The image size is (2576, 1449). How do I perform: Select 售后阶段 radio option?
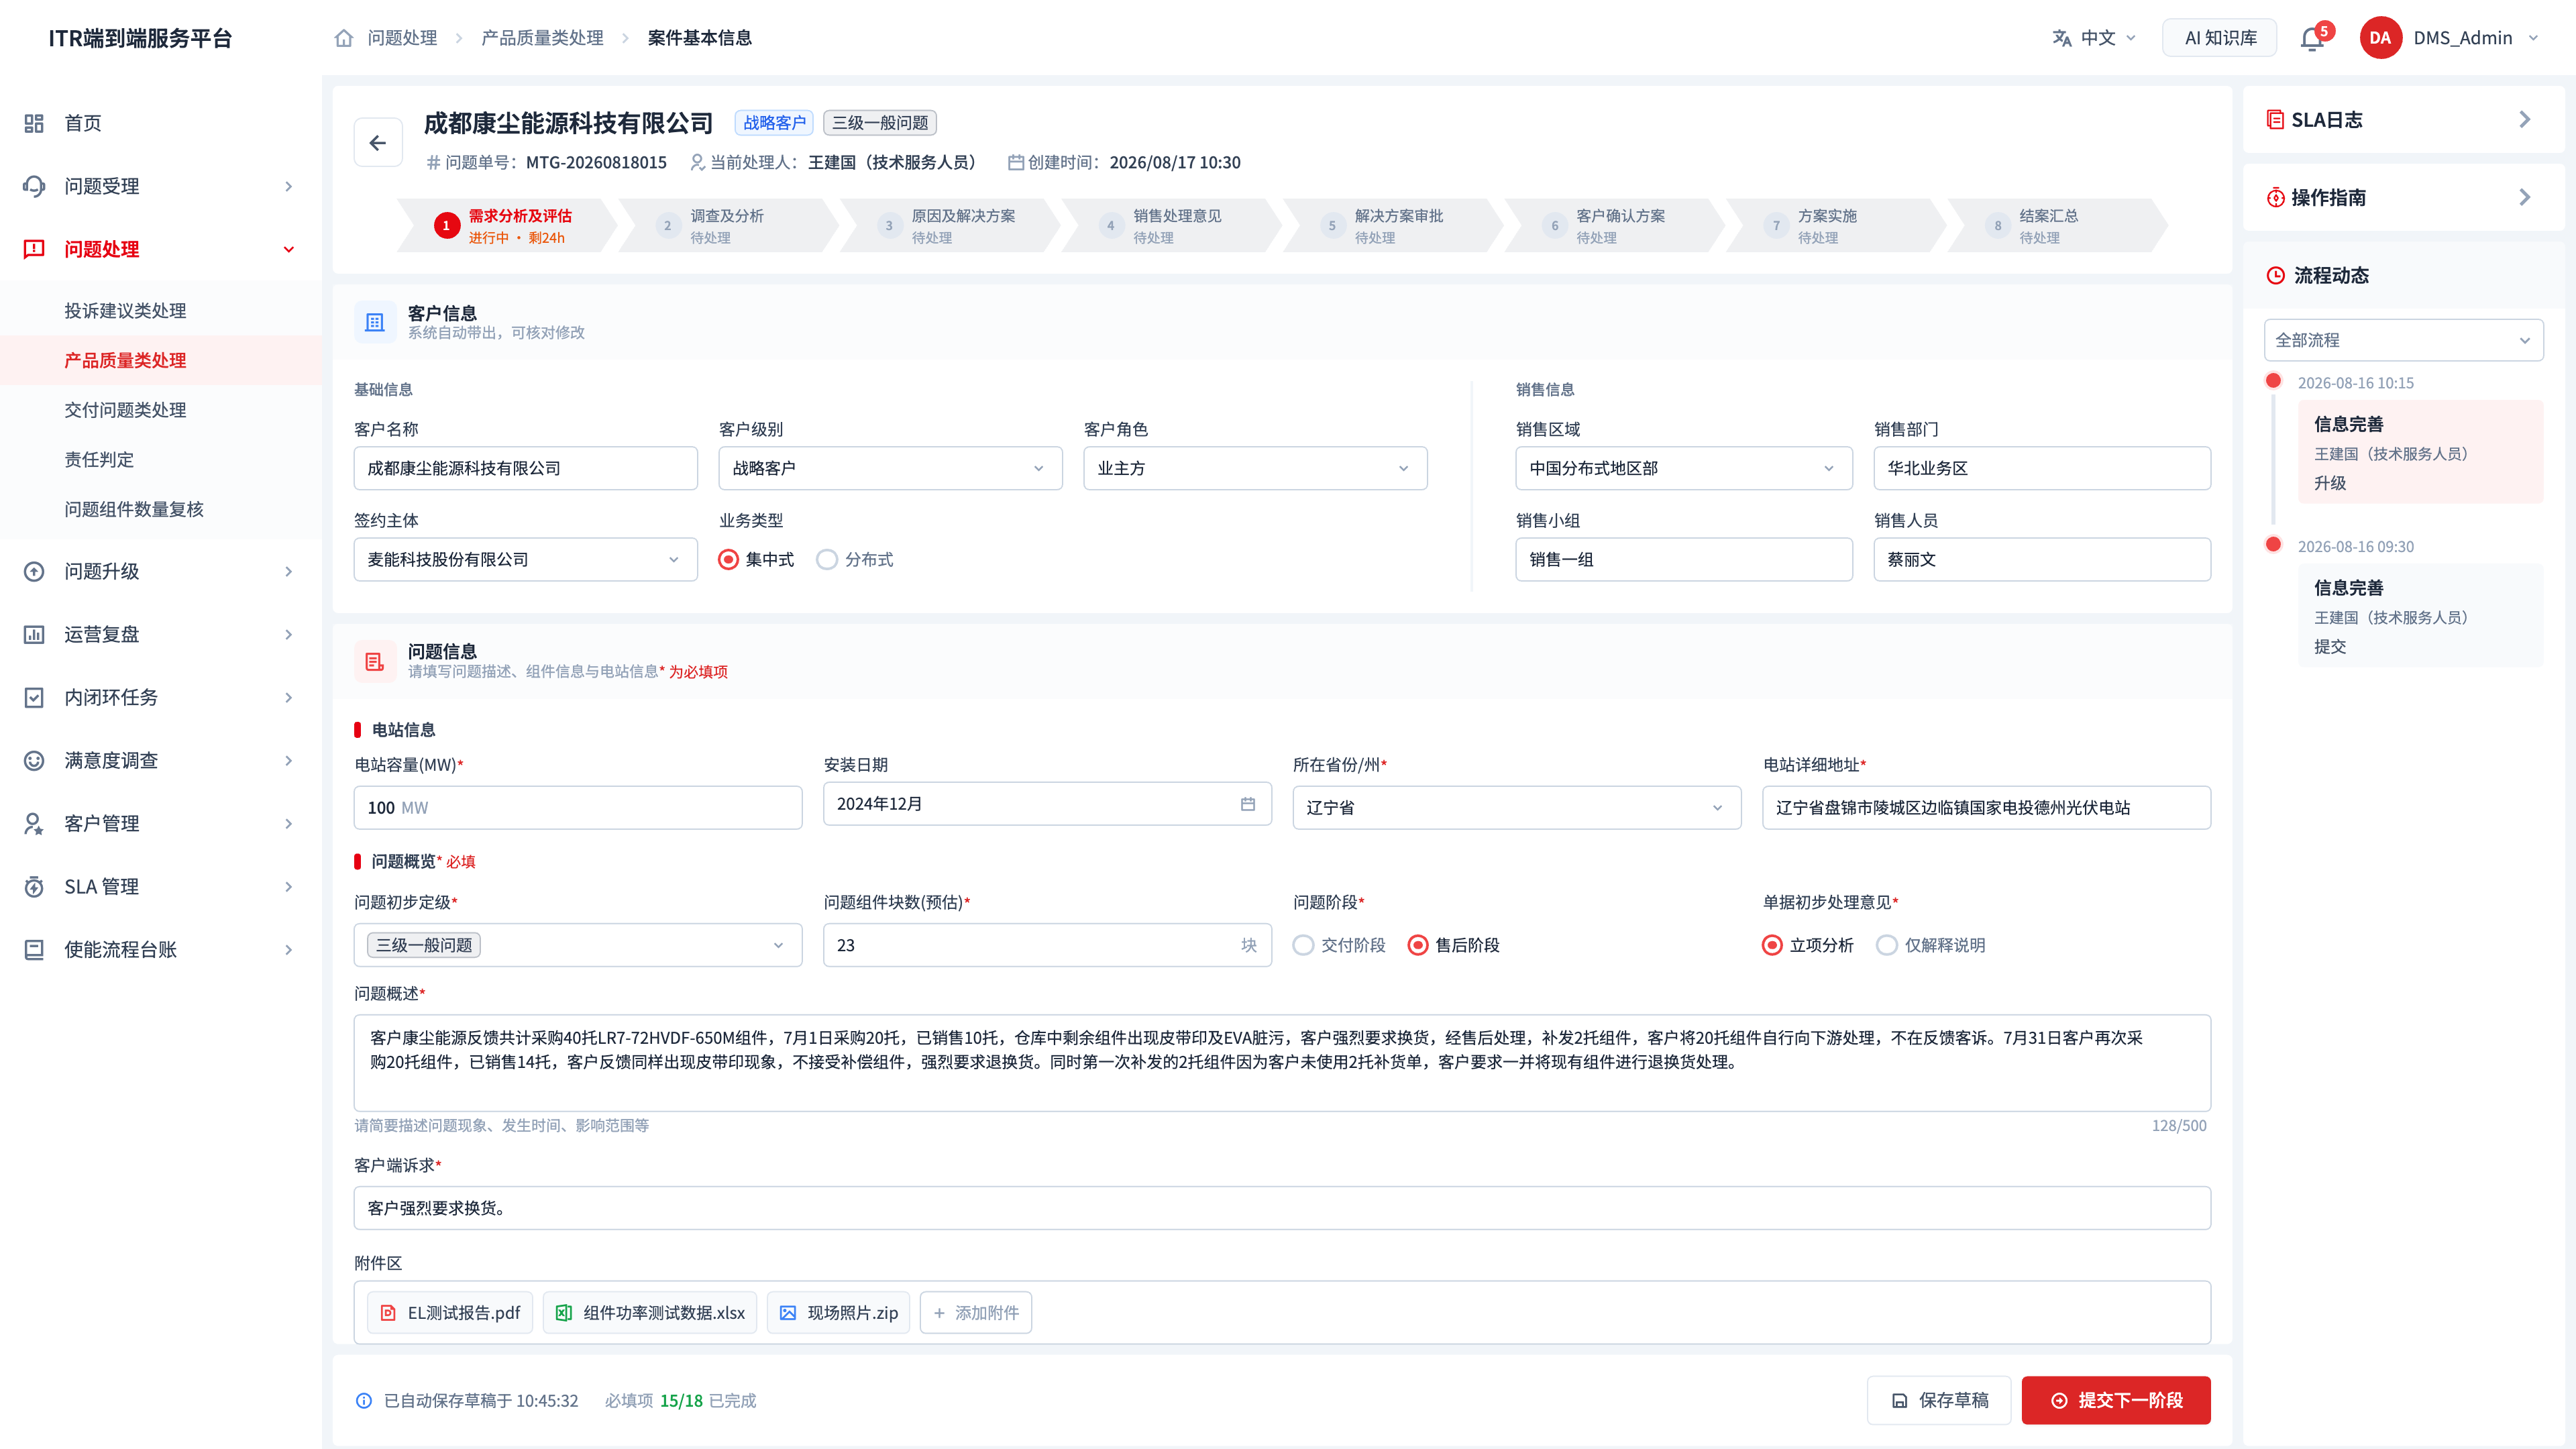[x=1418, y=946]
